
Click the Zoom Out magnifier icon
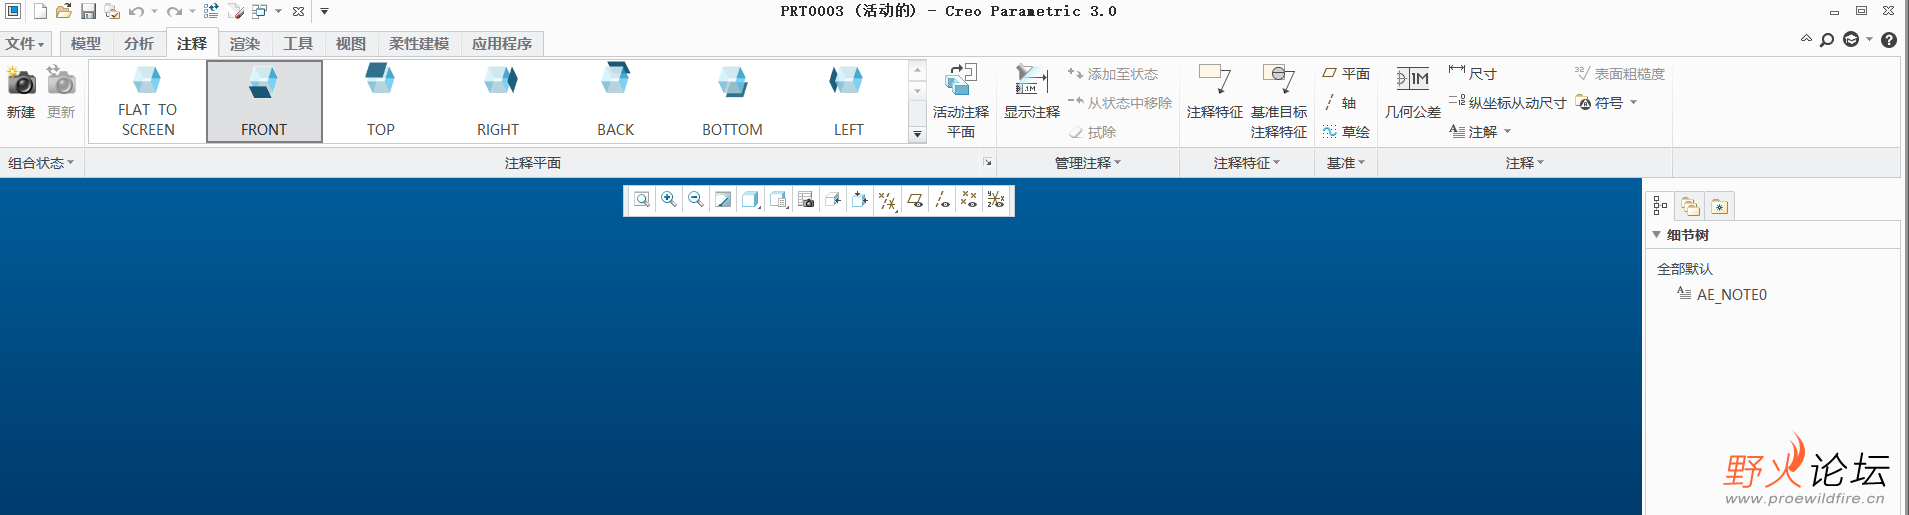(696, 200)
